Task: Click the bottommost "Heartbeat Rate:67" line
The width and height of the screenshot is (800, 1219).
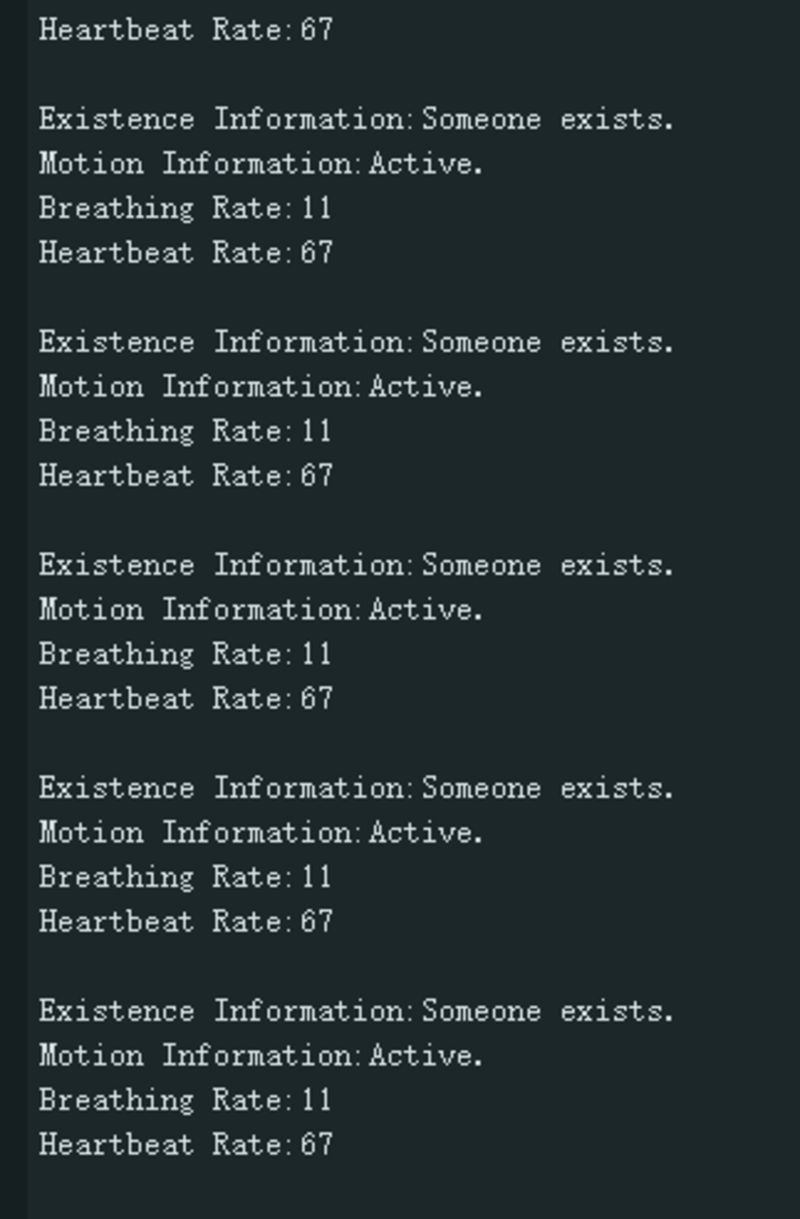Action: [186, 1144]
